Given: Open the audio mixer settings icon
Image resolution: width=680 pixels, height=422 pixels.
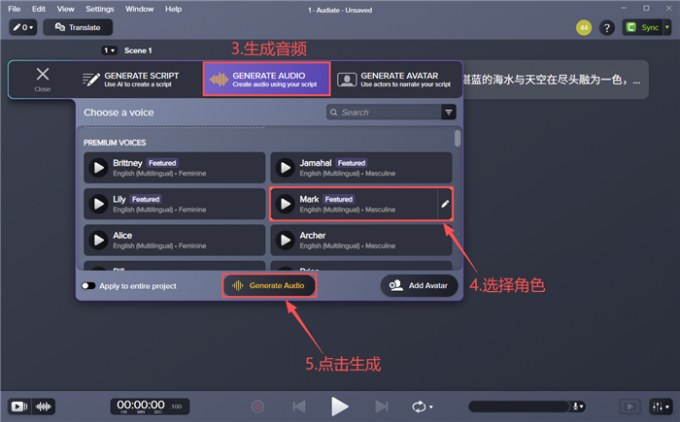Looking at the screenshot, I should [661, 406].
